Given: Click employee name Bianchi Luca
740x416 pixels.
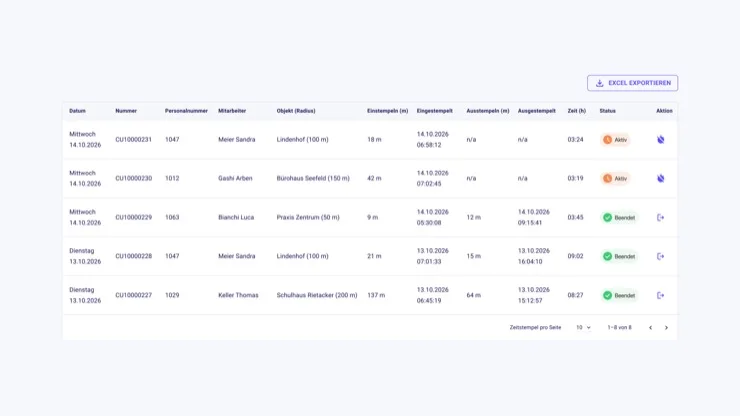Looking at the screenshot, I should [236, 218].
